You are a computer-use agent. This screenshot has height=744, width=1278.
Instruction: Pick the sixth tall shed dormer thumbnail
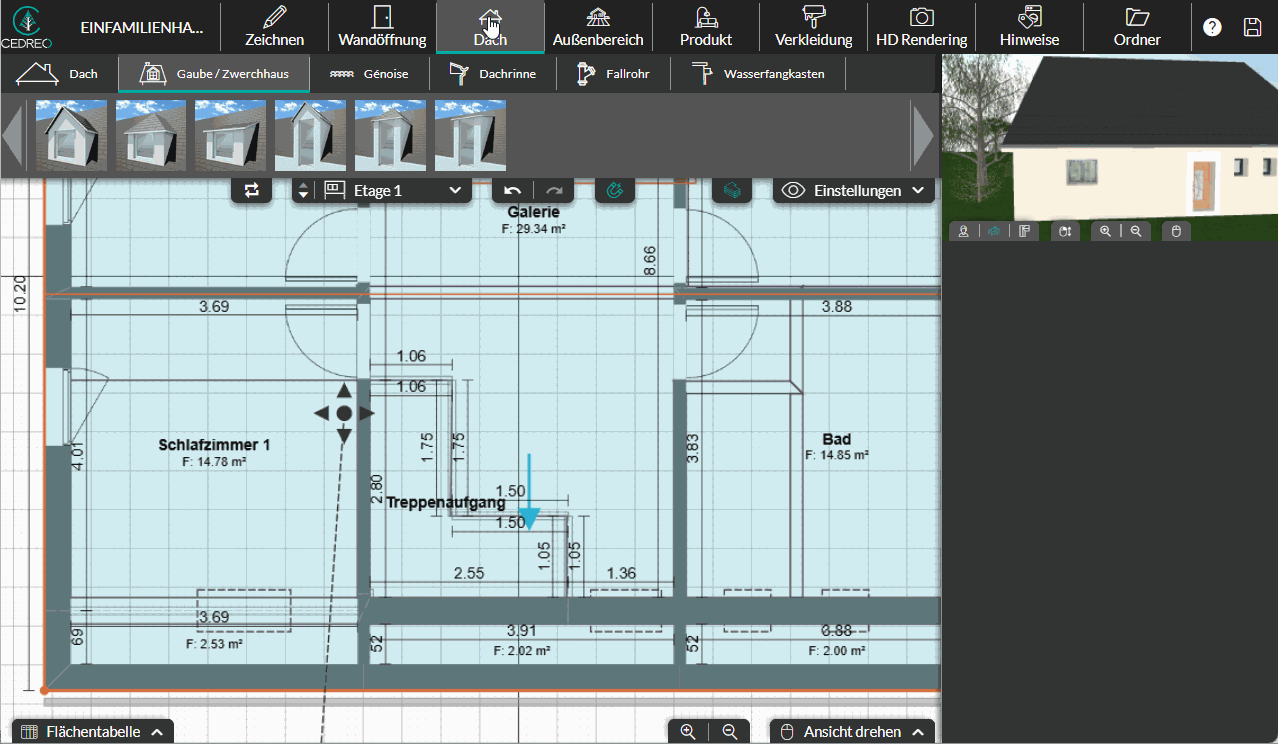pos(471,135)
